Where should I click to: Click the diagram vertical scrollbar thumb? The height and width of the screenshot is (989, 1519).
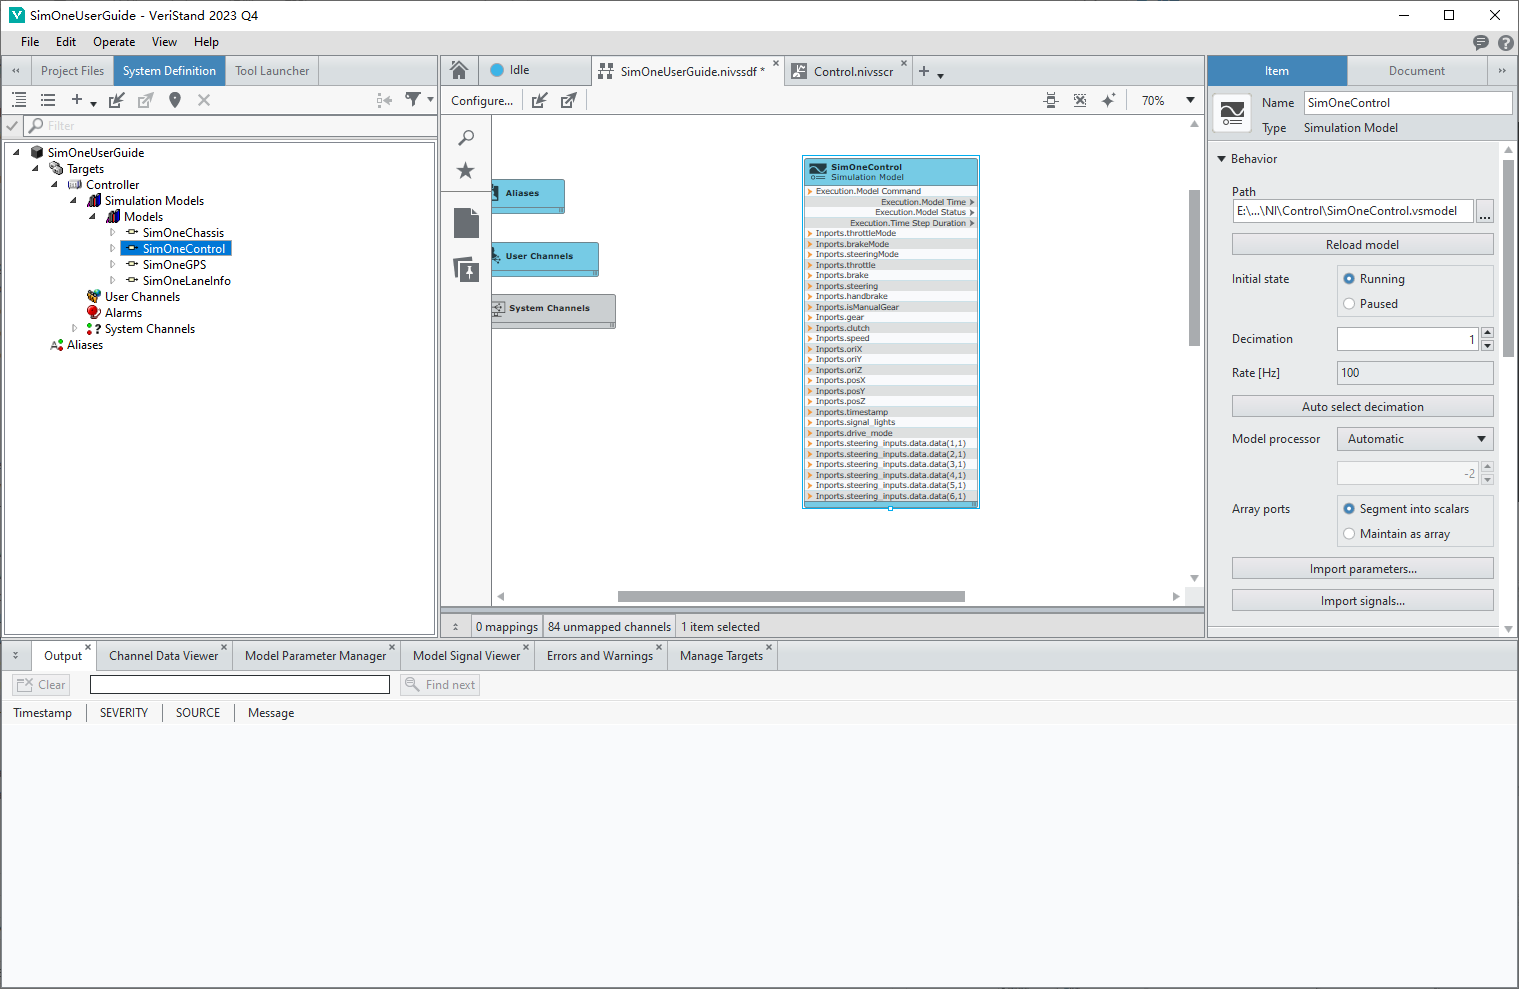pos(1194,268)
